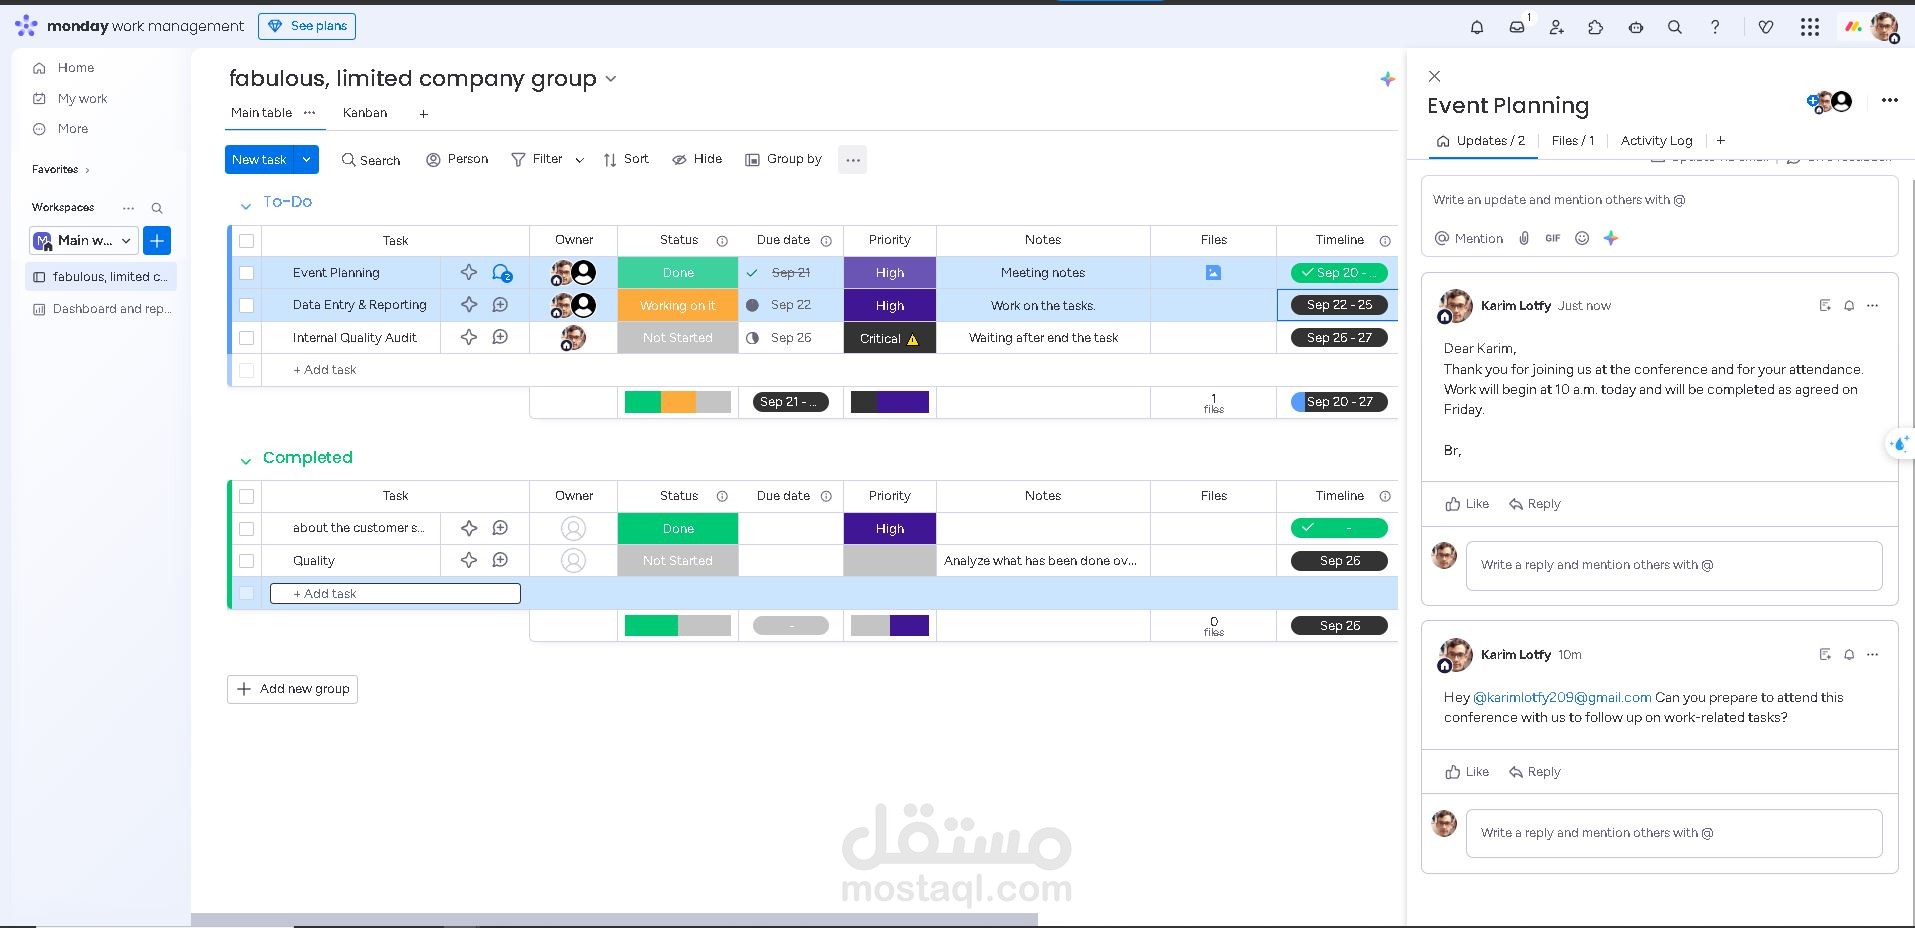Open Event Planning panel options menu
The height and width of the screenshot is (928, 1915).
[1889, 100]
